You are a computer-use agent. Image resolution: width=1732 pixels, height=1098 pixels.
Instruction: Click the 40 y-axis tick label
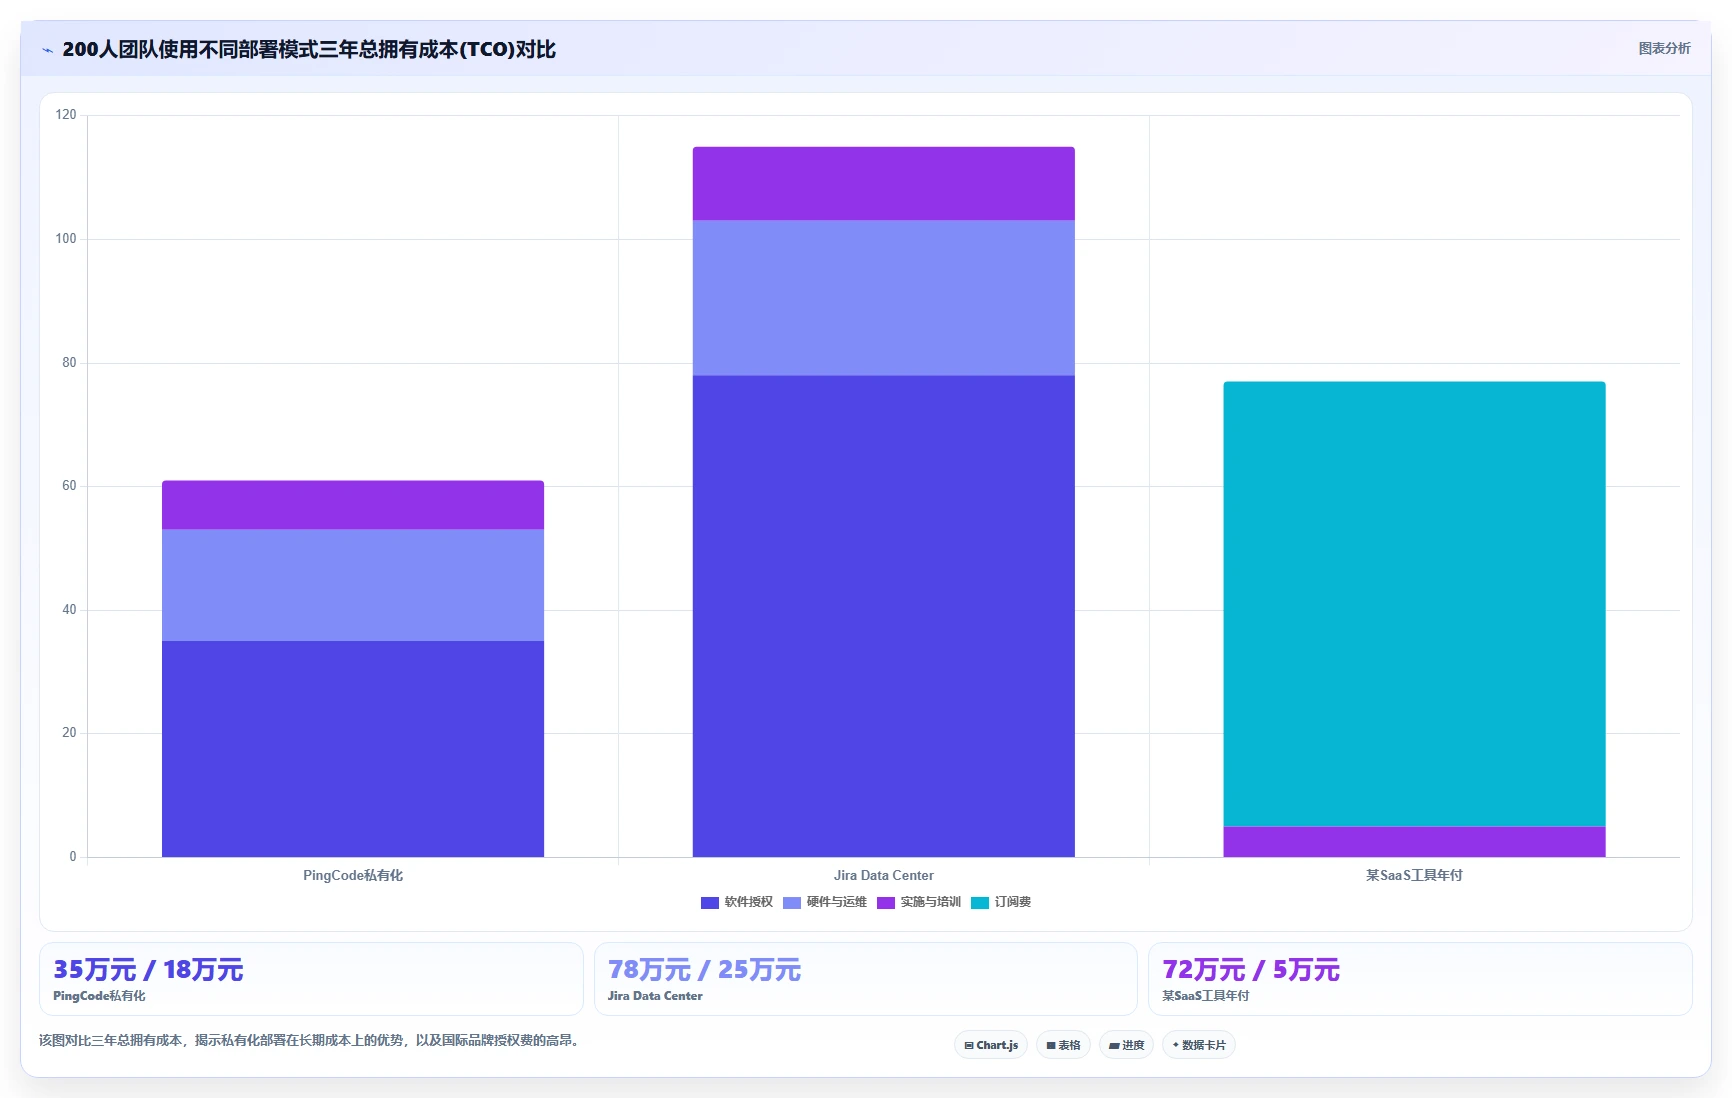coord(69,610)
